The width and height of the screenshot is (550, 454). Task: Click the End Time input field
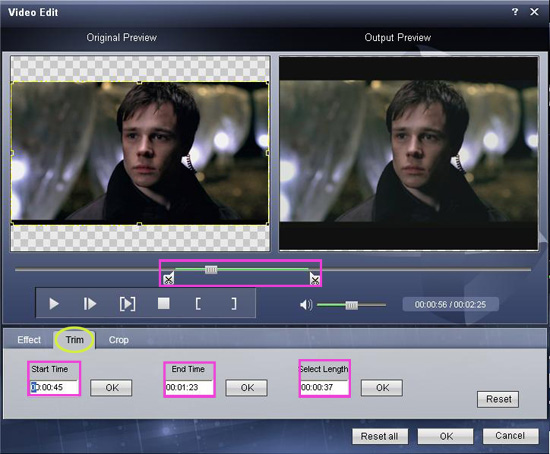coord(189,387)
